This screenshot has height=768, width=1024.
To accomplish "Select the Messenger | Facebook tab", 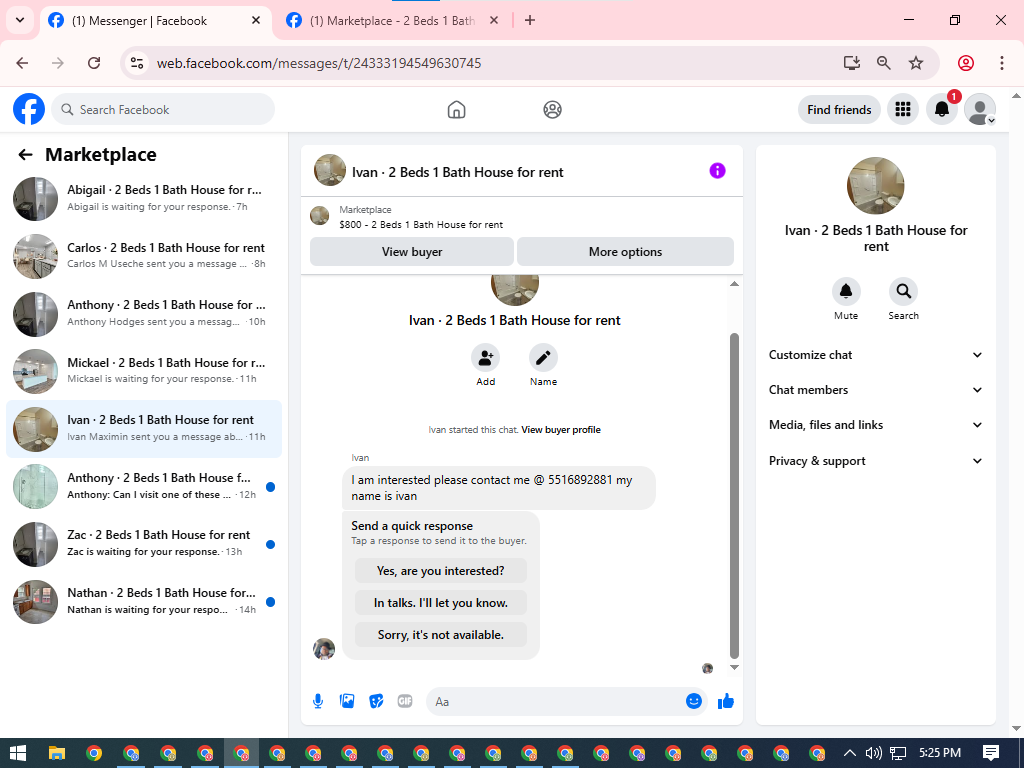I will coord(155,21).
